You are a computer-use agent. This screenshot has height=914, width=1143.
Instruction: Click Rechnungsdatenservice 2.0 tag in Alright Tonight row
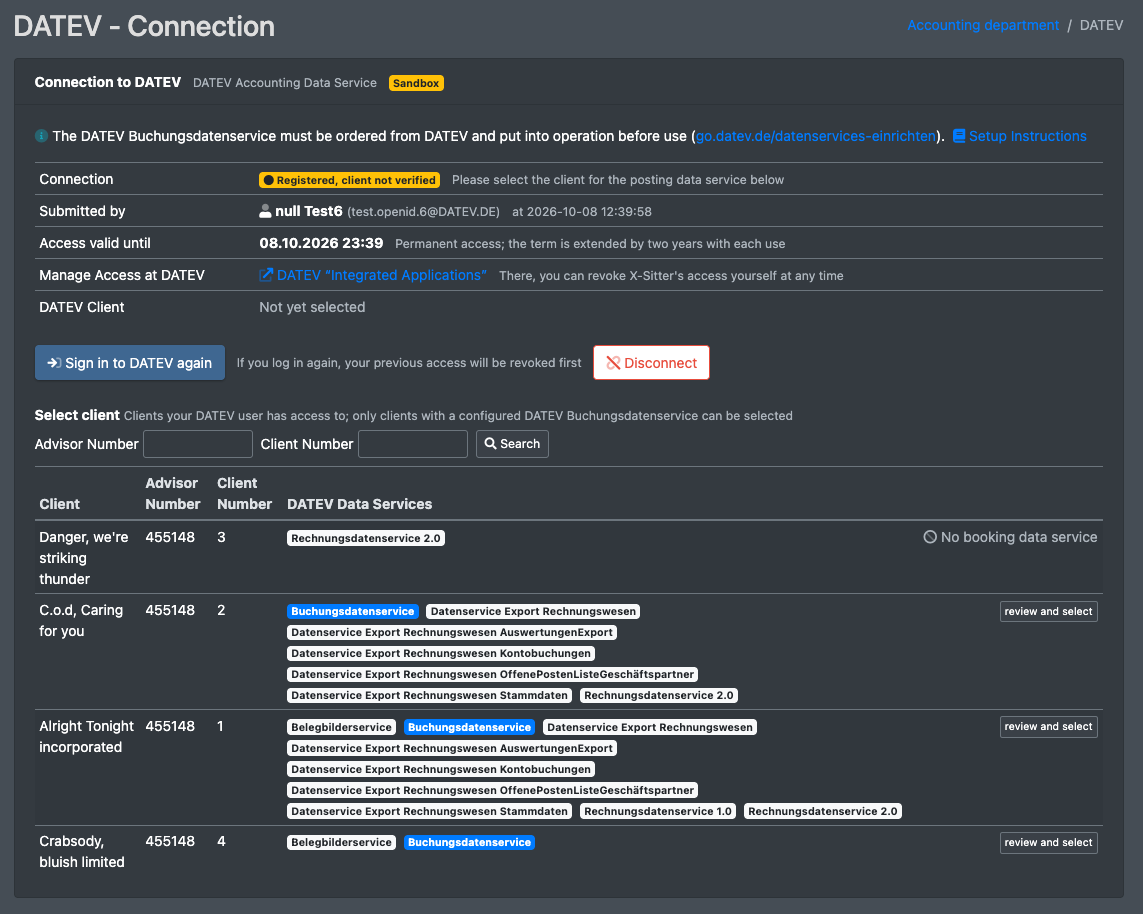click(823, 811)
